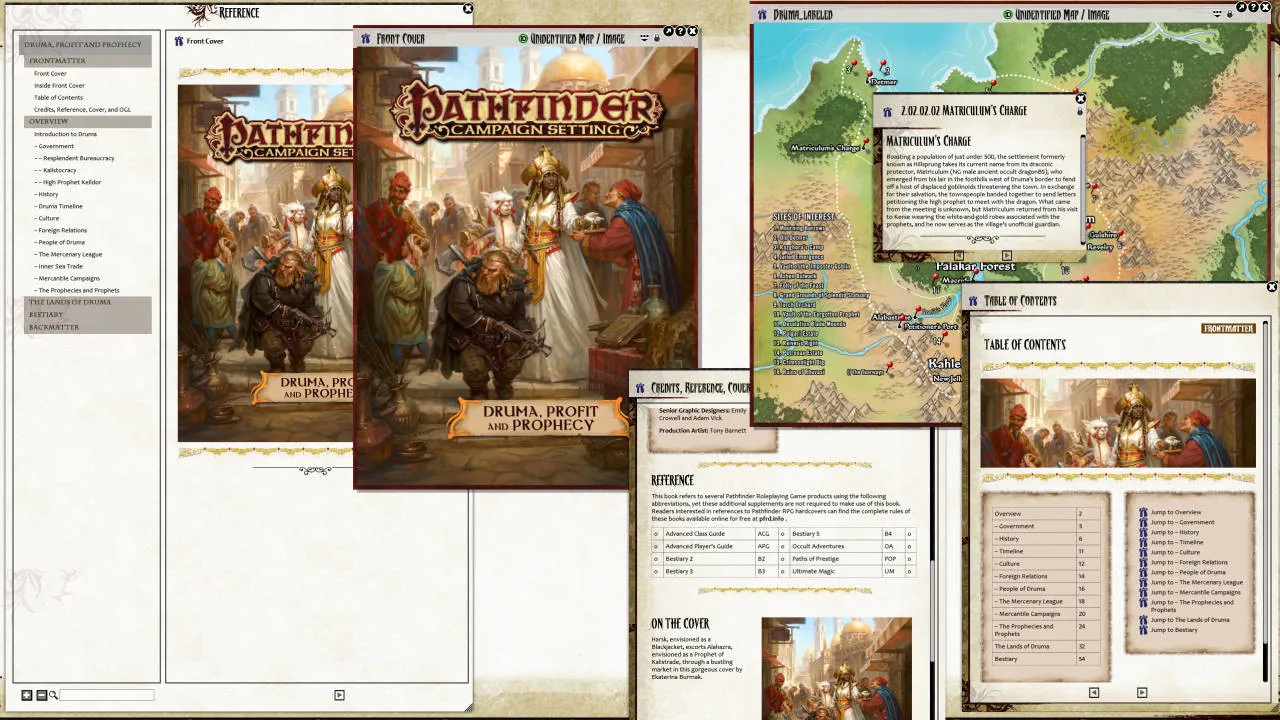Click Jump to Bestiary link
Screen dimensions: 1280x720
coord(1174,630)
